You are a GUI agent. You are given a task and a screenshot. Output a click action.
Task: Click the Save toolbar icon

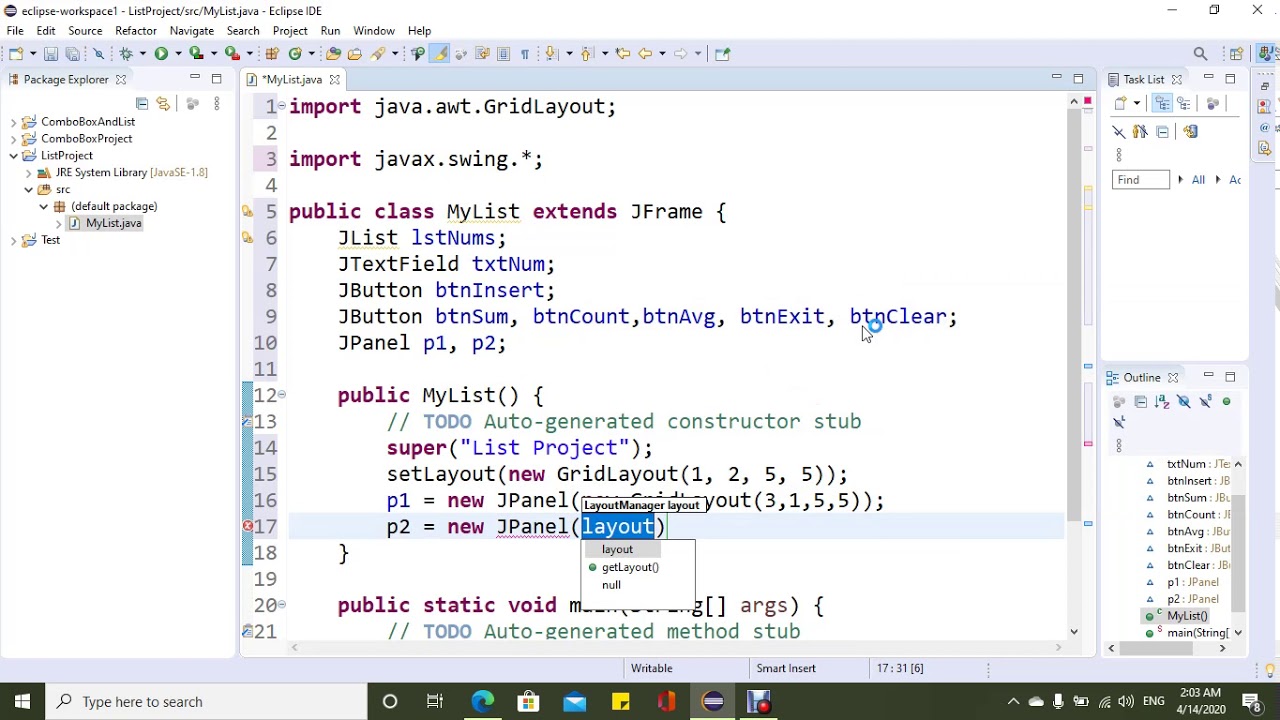click(51, 53)
